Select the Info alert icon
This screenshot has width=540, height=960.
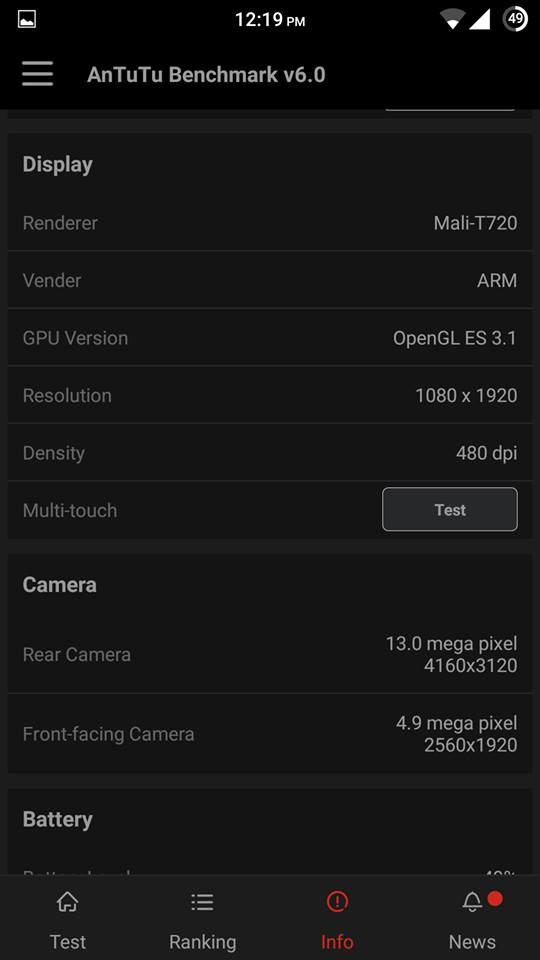coord(337,901)
